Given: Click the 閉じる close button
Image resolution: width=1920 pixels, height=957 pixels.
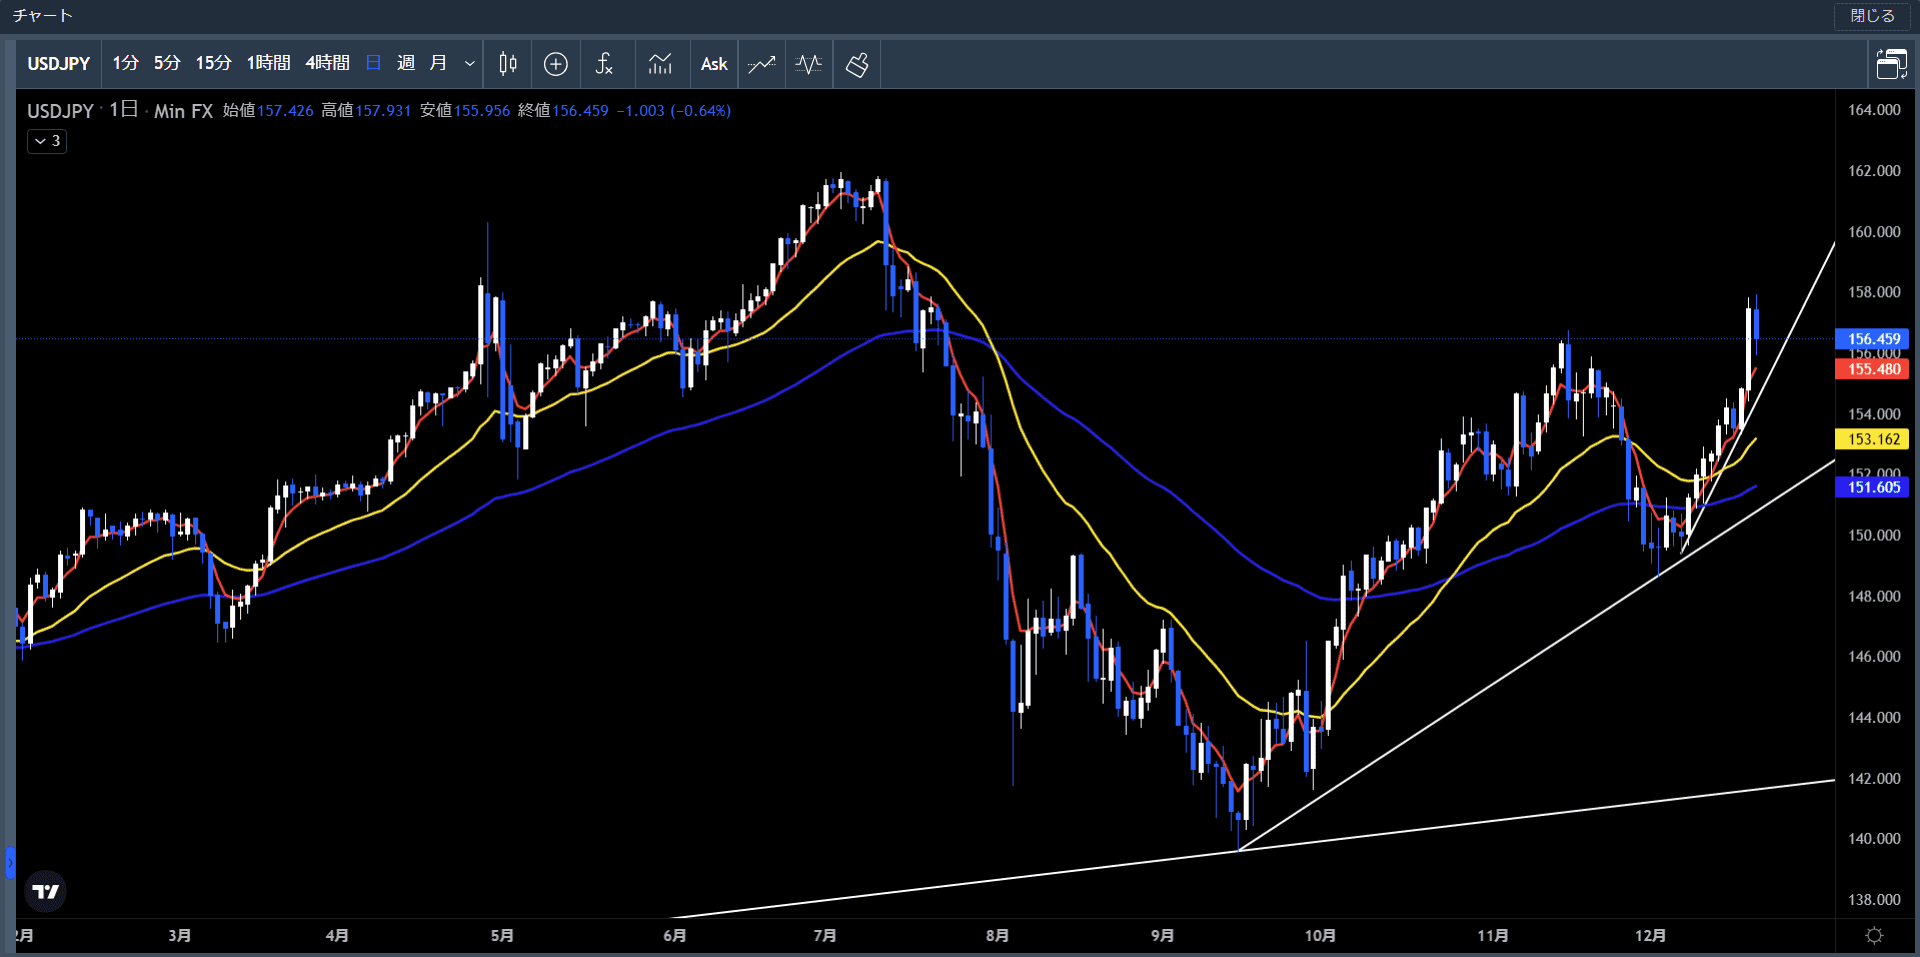Looking at the screenshot, I should pos(1872,16).
